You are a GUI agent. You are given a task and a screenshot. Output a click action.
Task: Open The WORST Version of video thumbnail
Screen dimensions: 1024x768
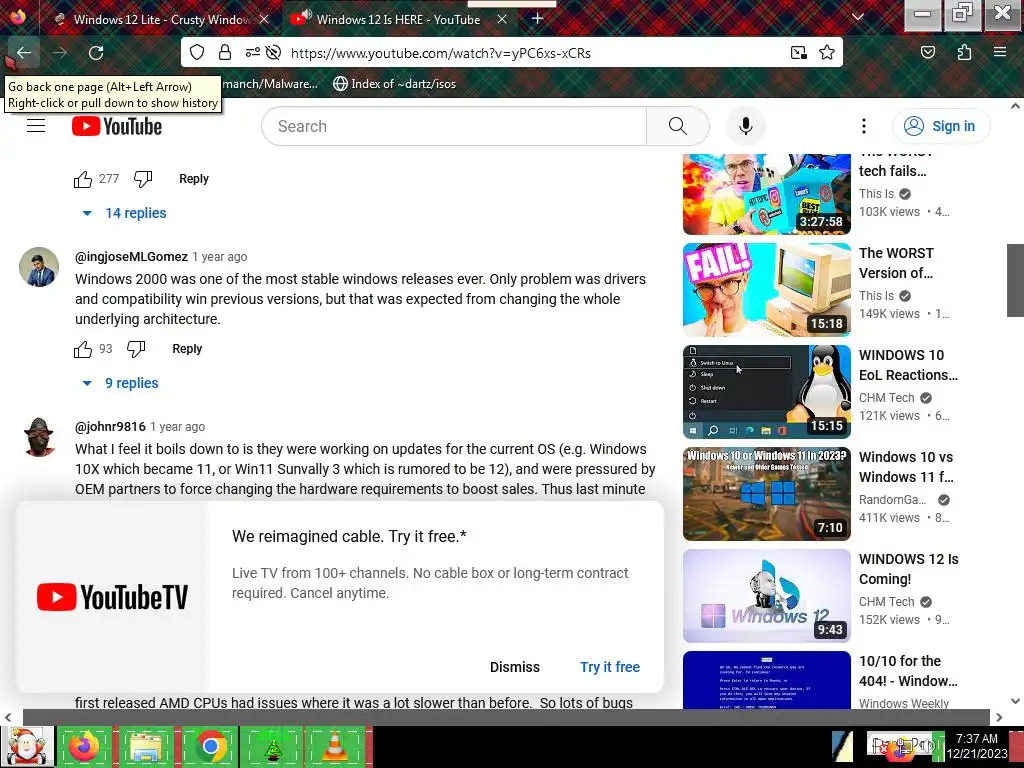click(x=767, y=290)
